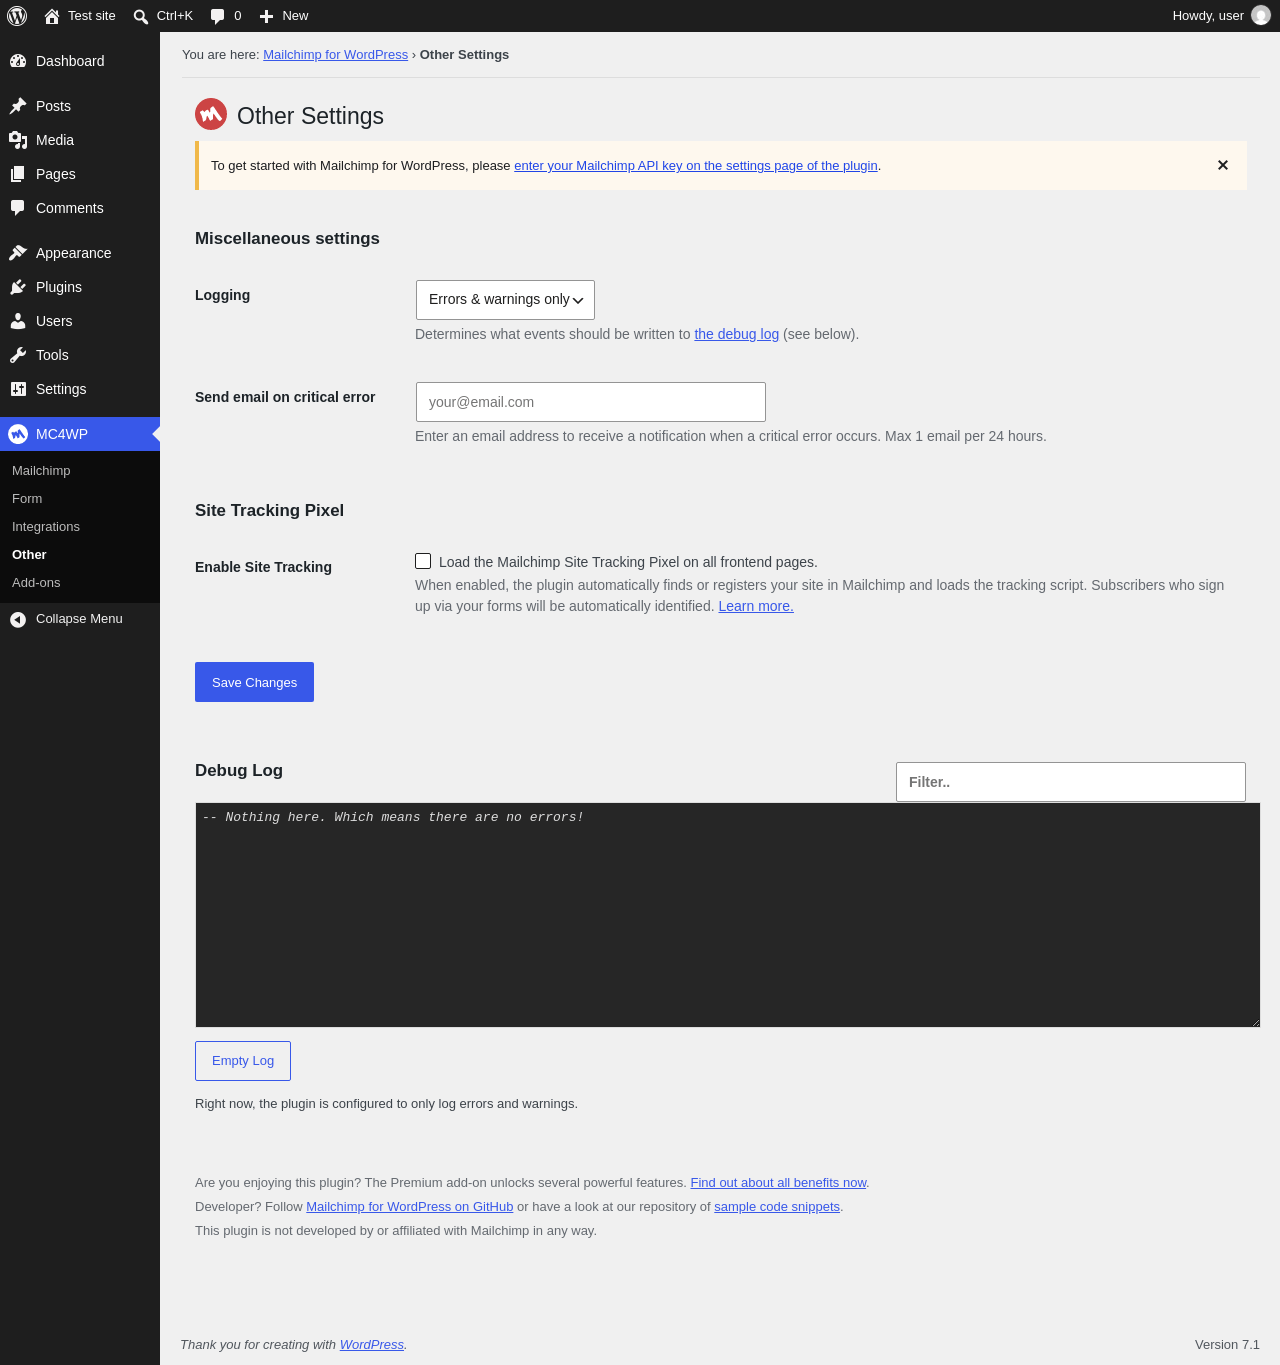Click the Ctrl+K search shortcut label
Screen dimensions: 1280x1365
(175, 16)
